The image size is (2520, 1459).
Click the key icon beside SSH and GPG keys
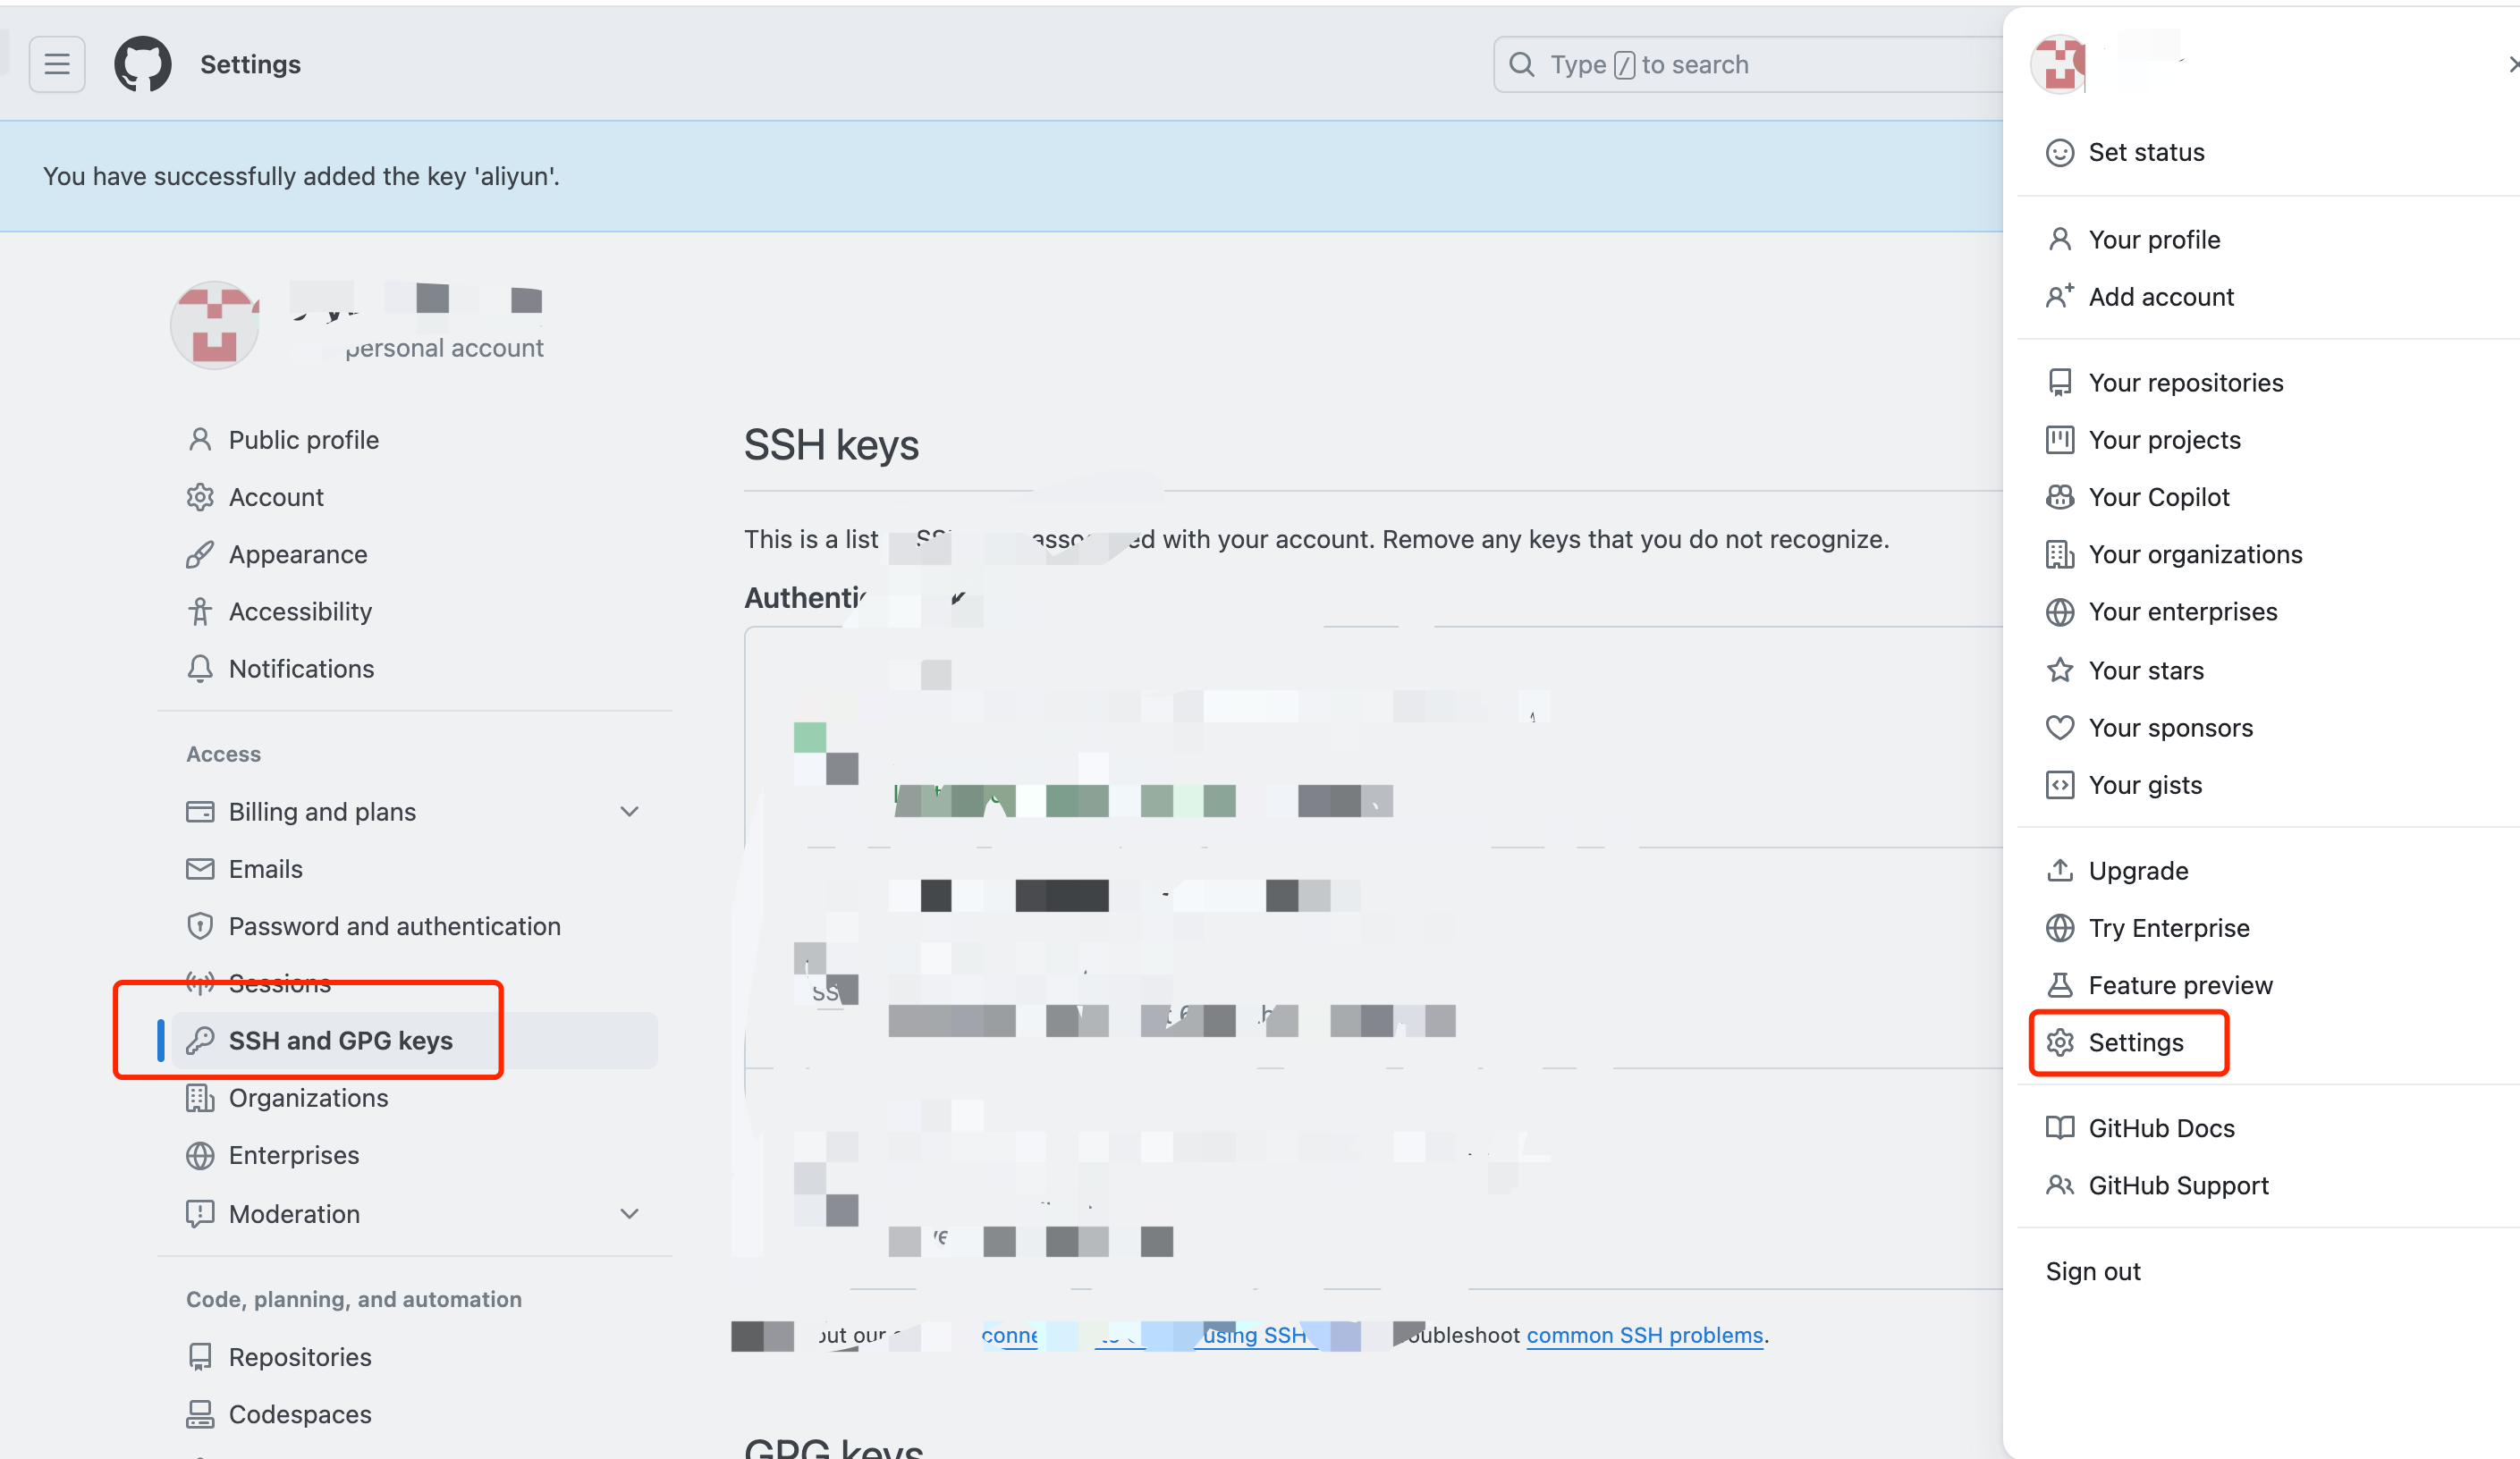(x=200, y=1041)
